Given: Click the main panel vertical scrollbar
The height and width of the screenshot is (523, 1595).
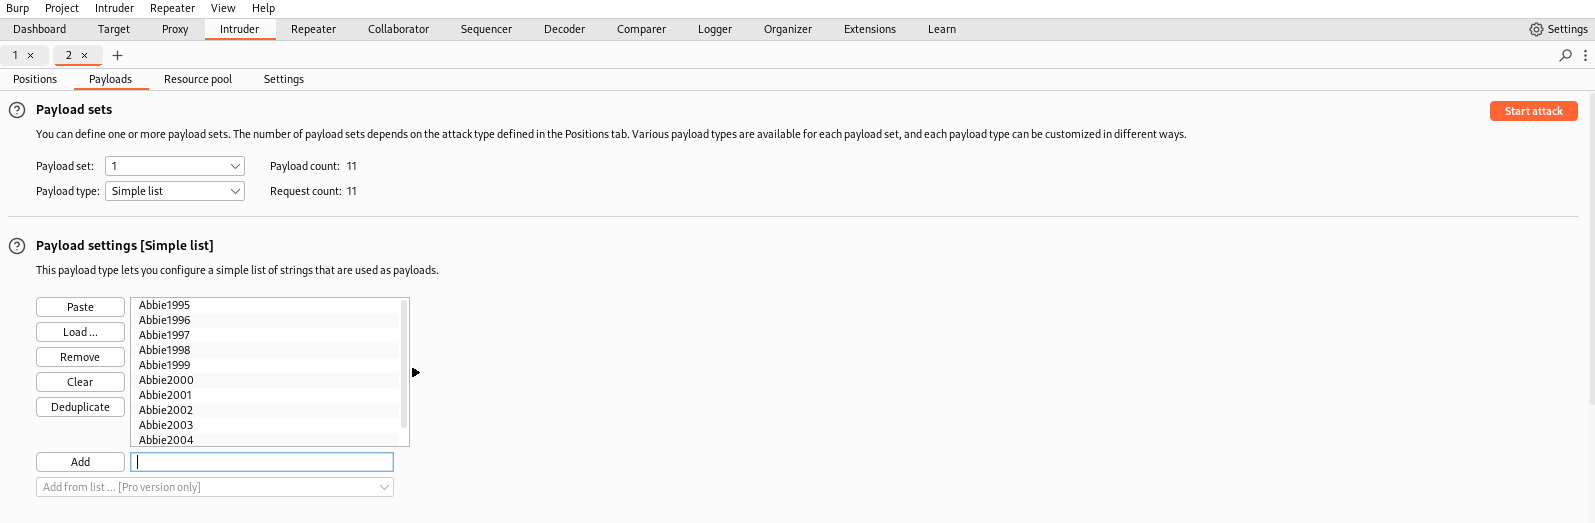Looking at the screenshot, I should (x=1590, y=250).
